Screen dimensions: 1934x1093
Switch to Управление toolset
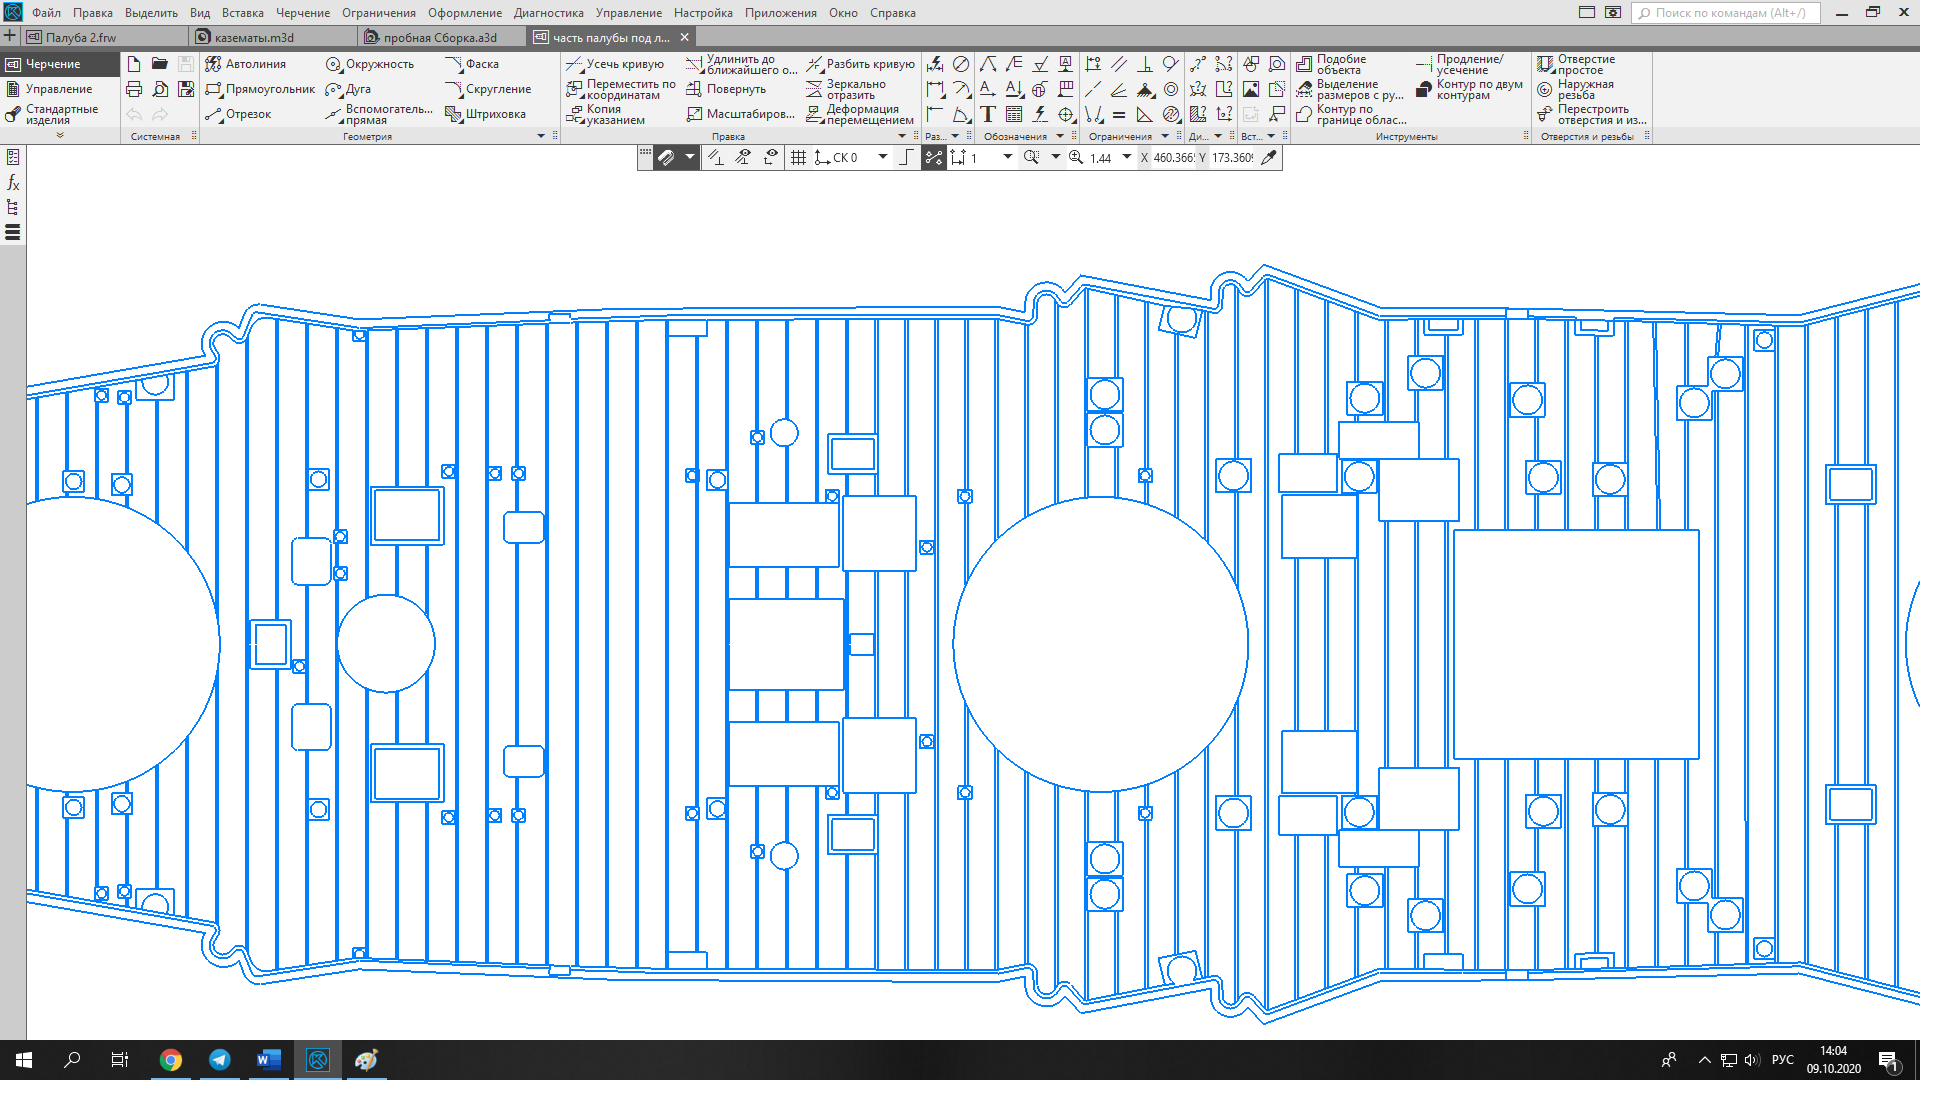coord(58,89)
